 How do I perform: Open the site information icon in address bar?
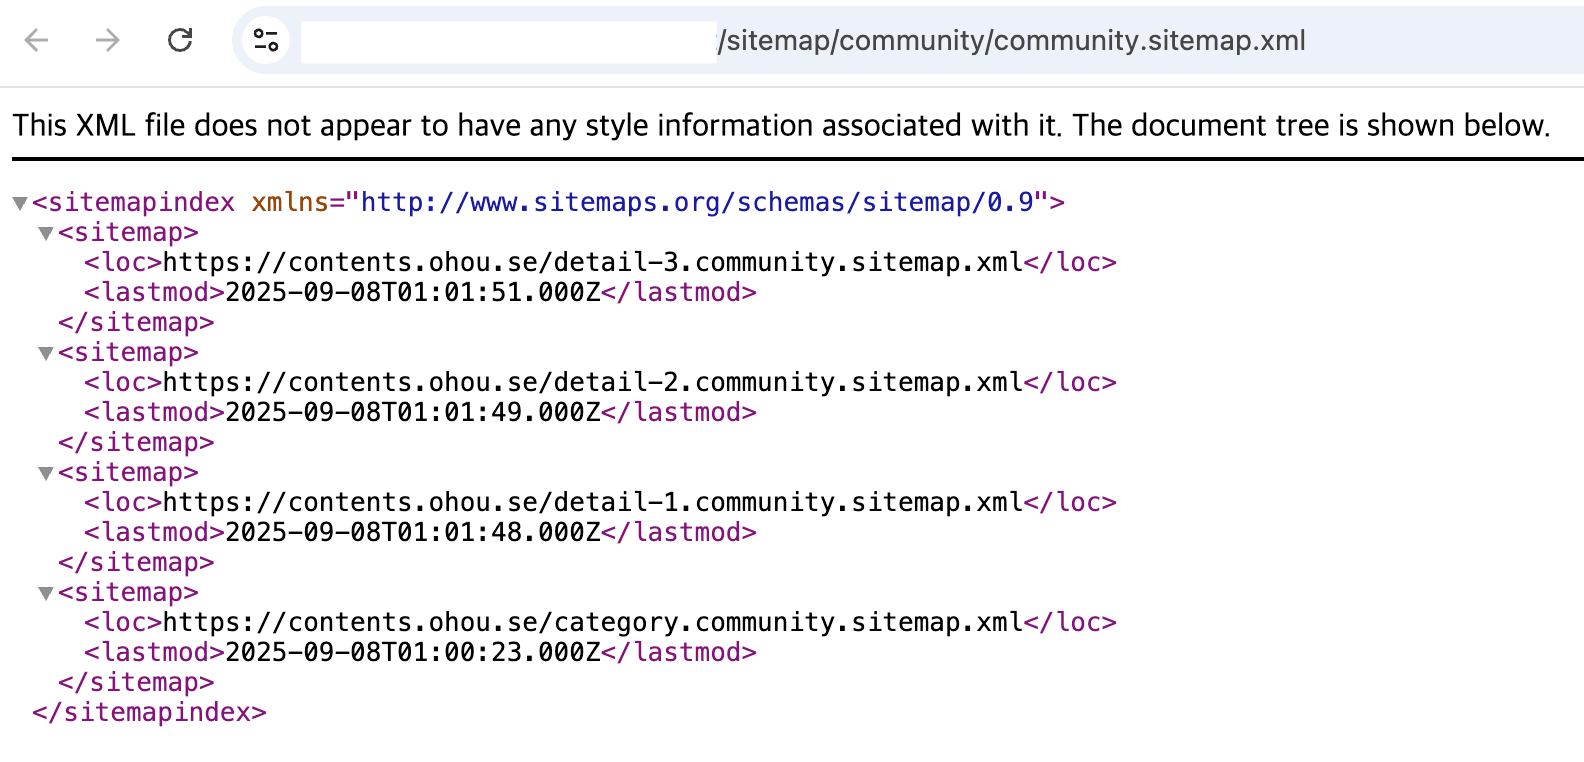pyautogui.click(x=266, y=40)
